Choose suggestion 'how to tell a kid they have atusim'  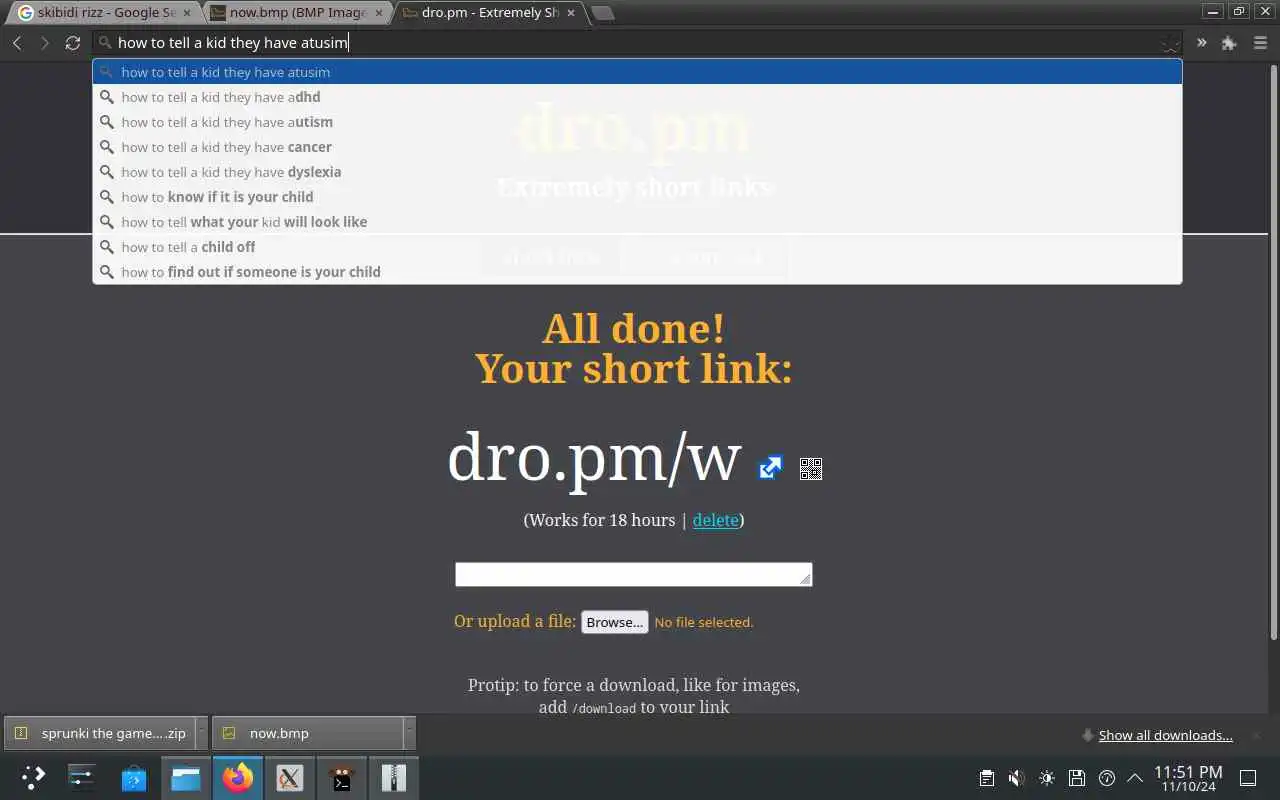point(637,72)
